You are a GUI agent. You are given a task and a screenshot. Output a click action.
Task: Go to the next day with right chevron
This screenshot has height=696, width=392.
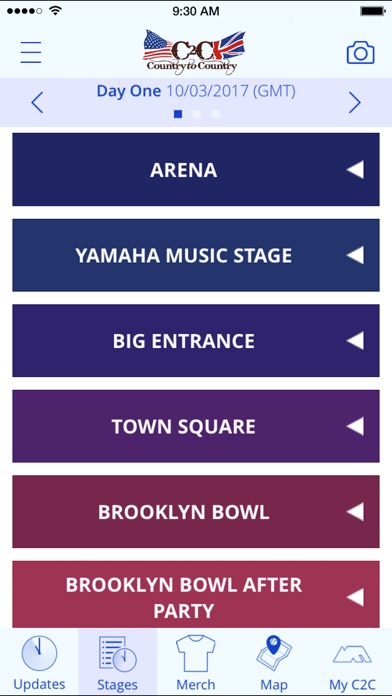355,103
